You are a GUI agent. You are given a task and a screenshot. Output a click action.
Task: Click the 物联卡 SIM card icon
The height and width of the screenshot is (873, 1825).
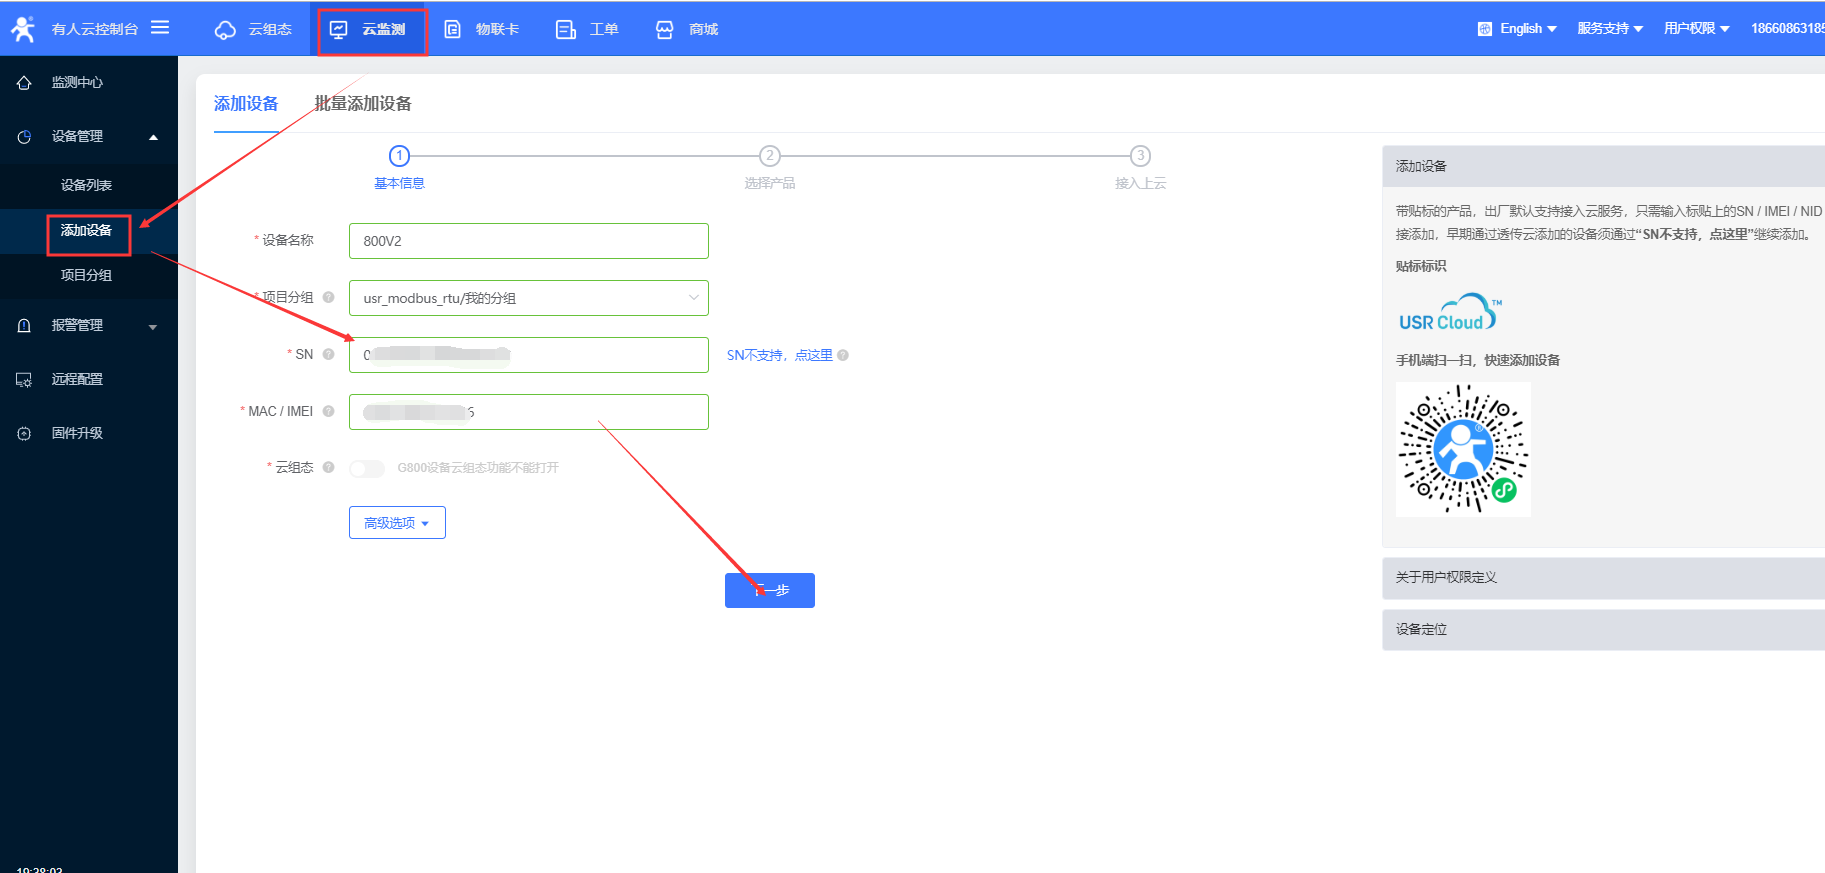pos(453,30)
